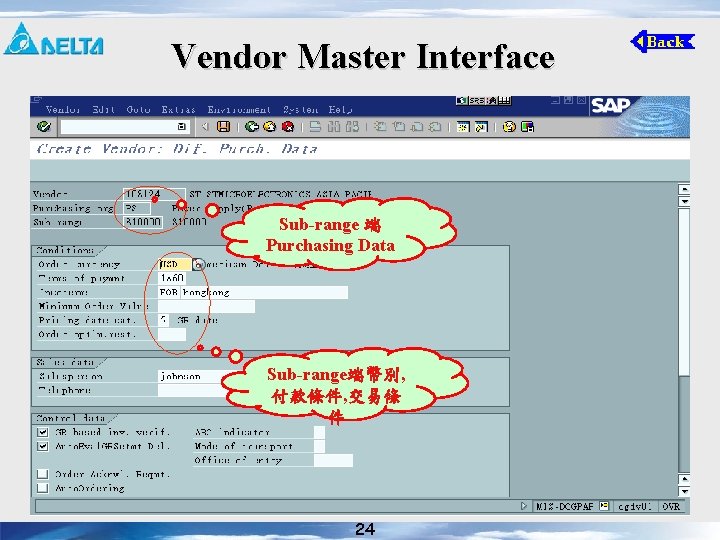This screenshot has height=540, width=720.
Task: Click the command input field in the toolbar
Action: click(x=124, y=127)
